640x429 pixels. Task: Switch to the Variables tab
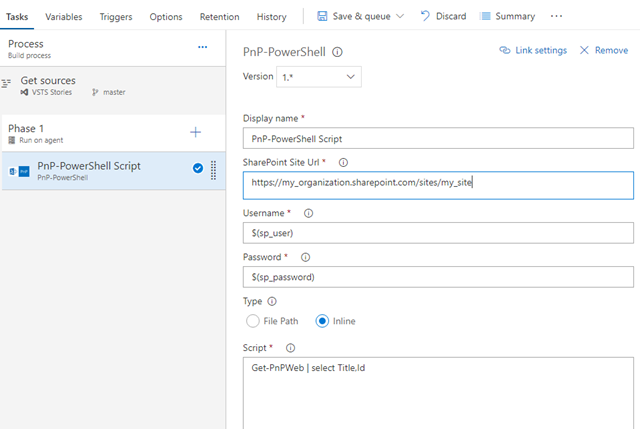(63, 17)
